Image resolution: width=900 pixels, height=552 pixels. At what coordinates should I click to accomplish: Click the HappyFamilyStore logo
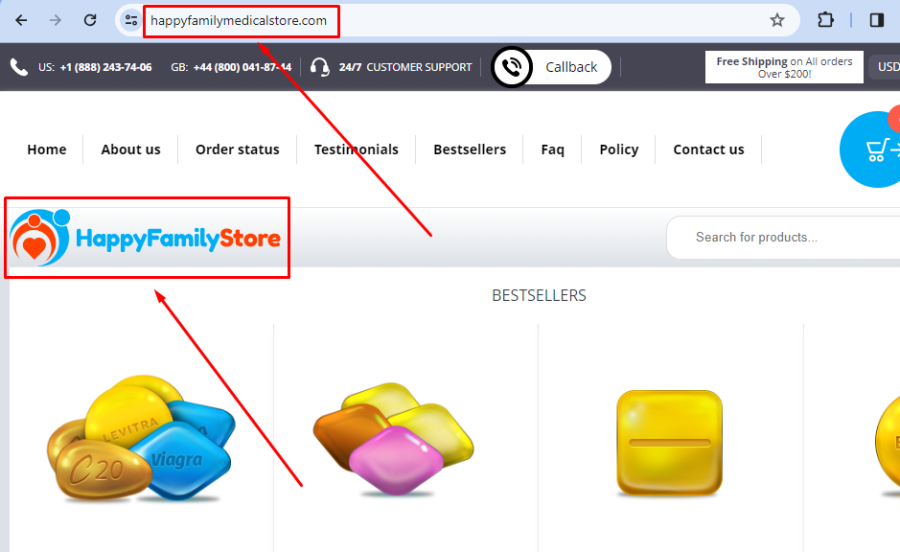pyautogui.click(x=146, y=238)
